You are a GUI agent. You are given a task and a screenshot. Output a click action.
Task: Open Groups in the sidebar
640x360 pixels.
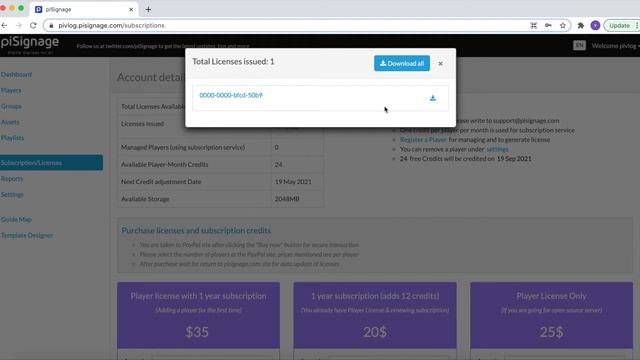11,106
